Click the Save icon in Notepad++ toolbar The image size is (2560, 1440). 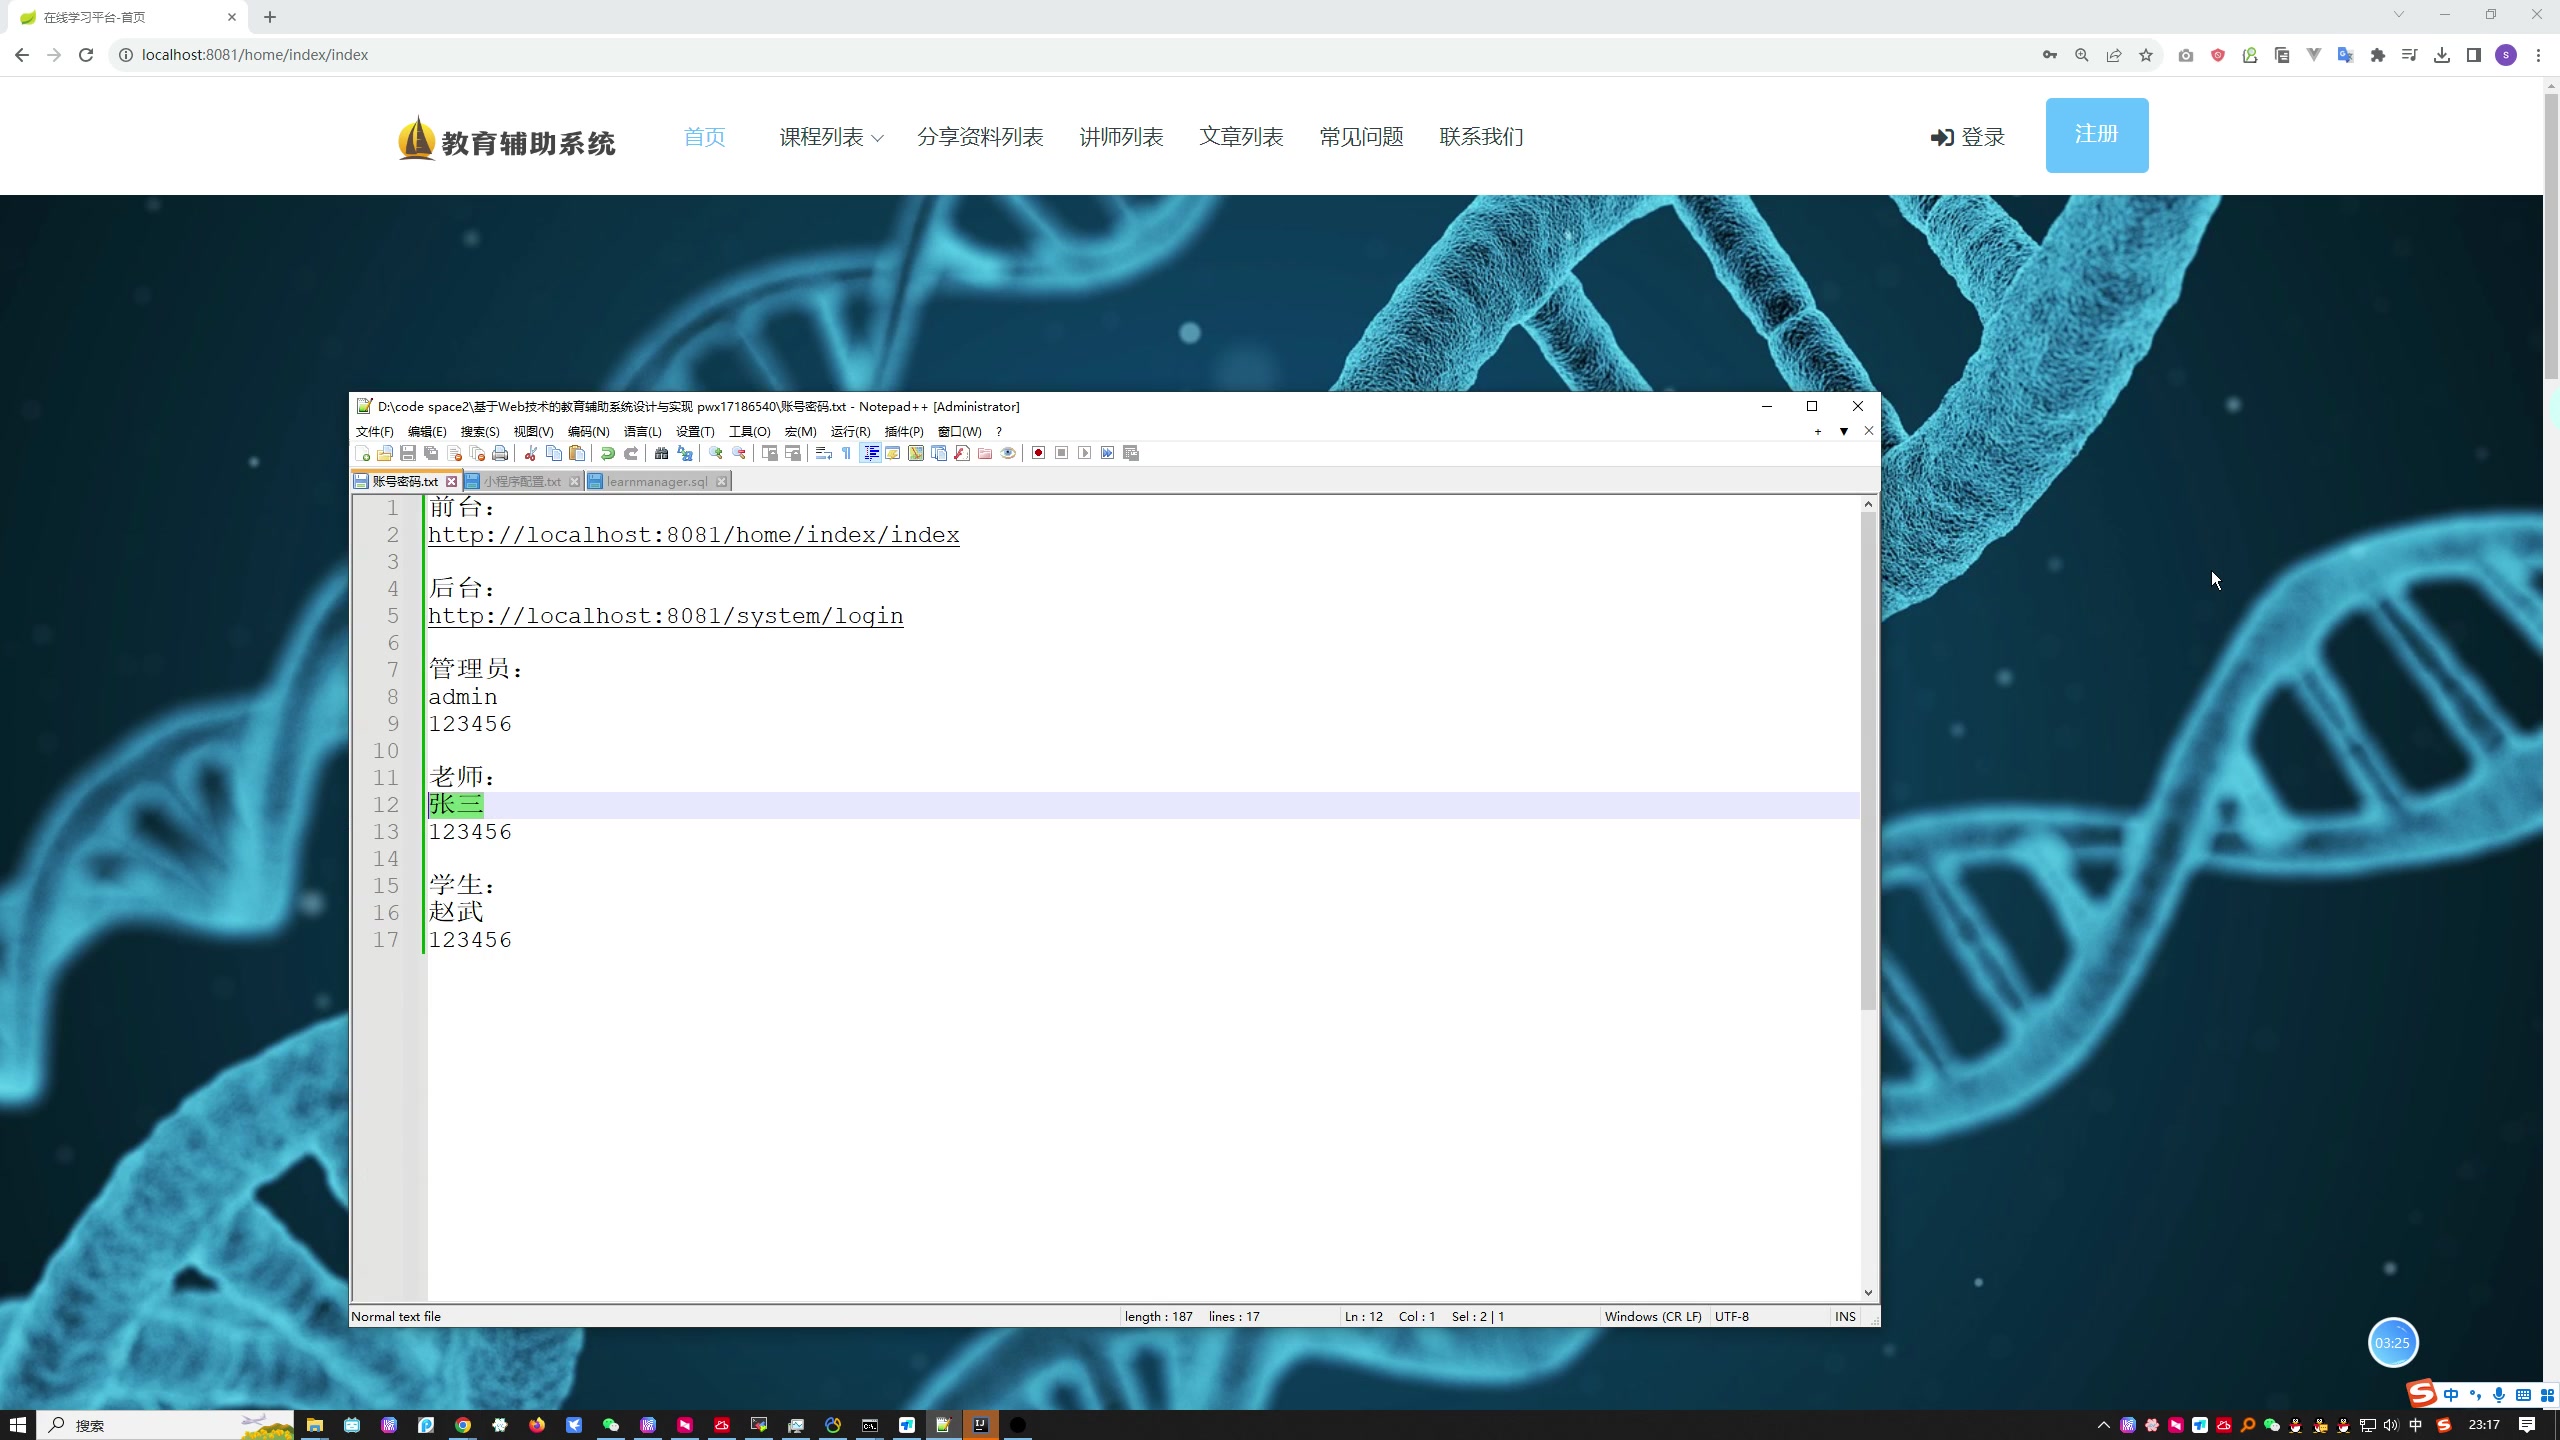pyautogui.click(x=408, y=454)
